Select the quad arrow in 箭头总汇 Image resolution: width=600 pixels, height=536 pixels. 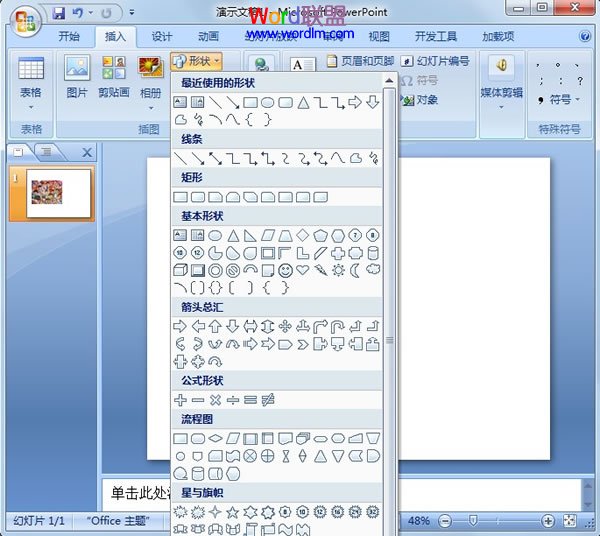pyautogui.click(x=285, y=326)
